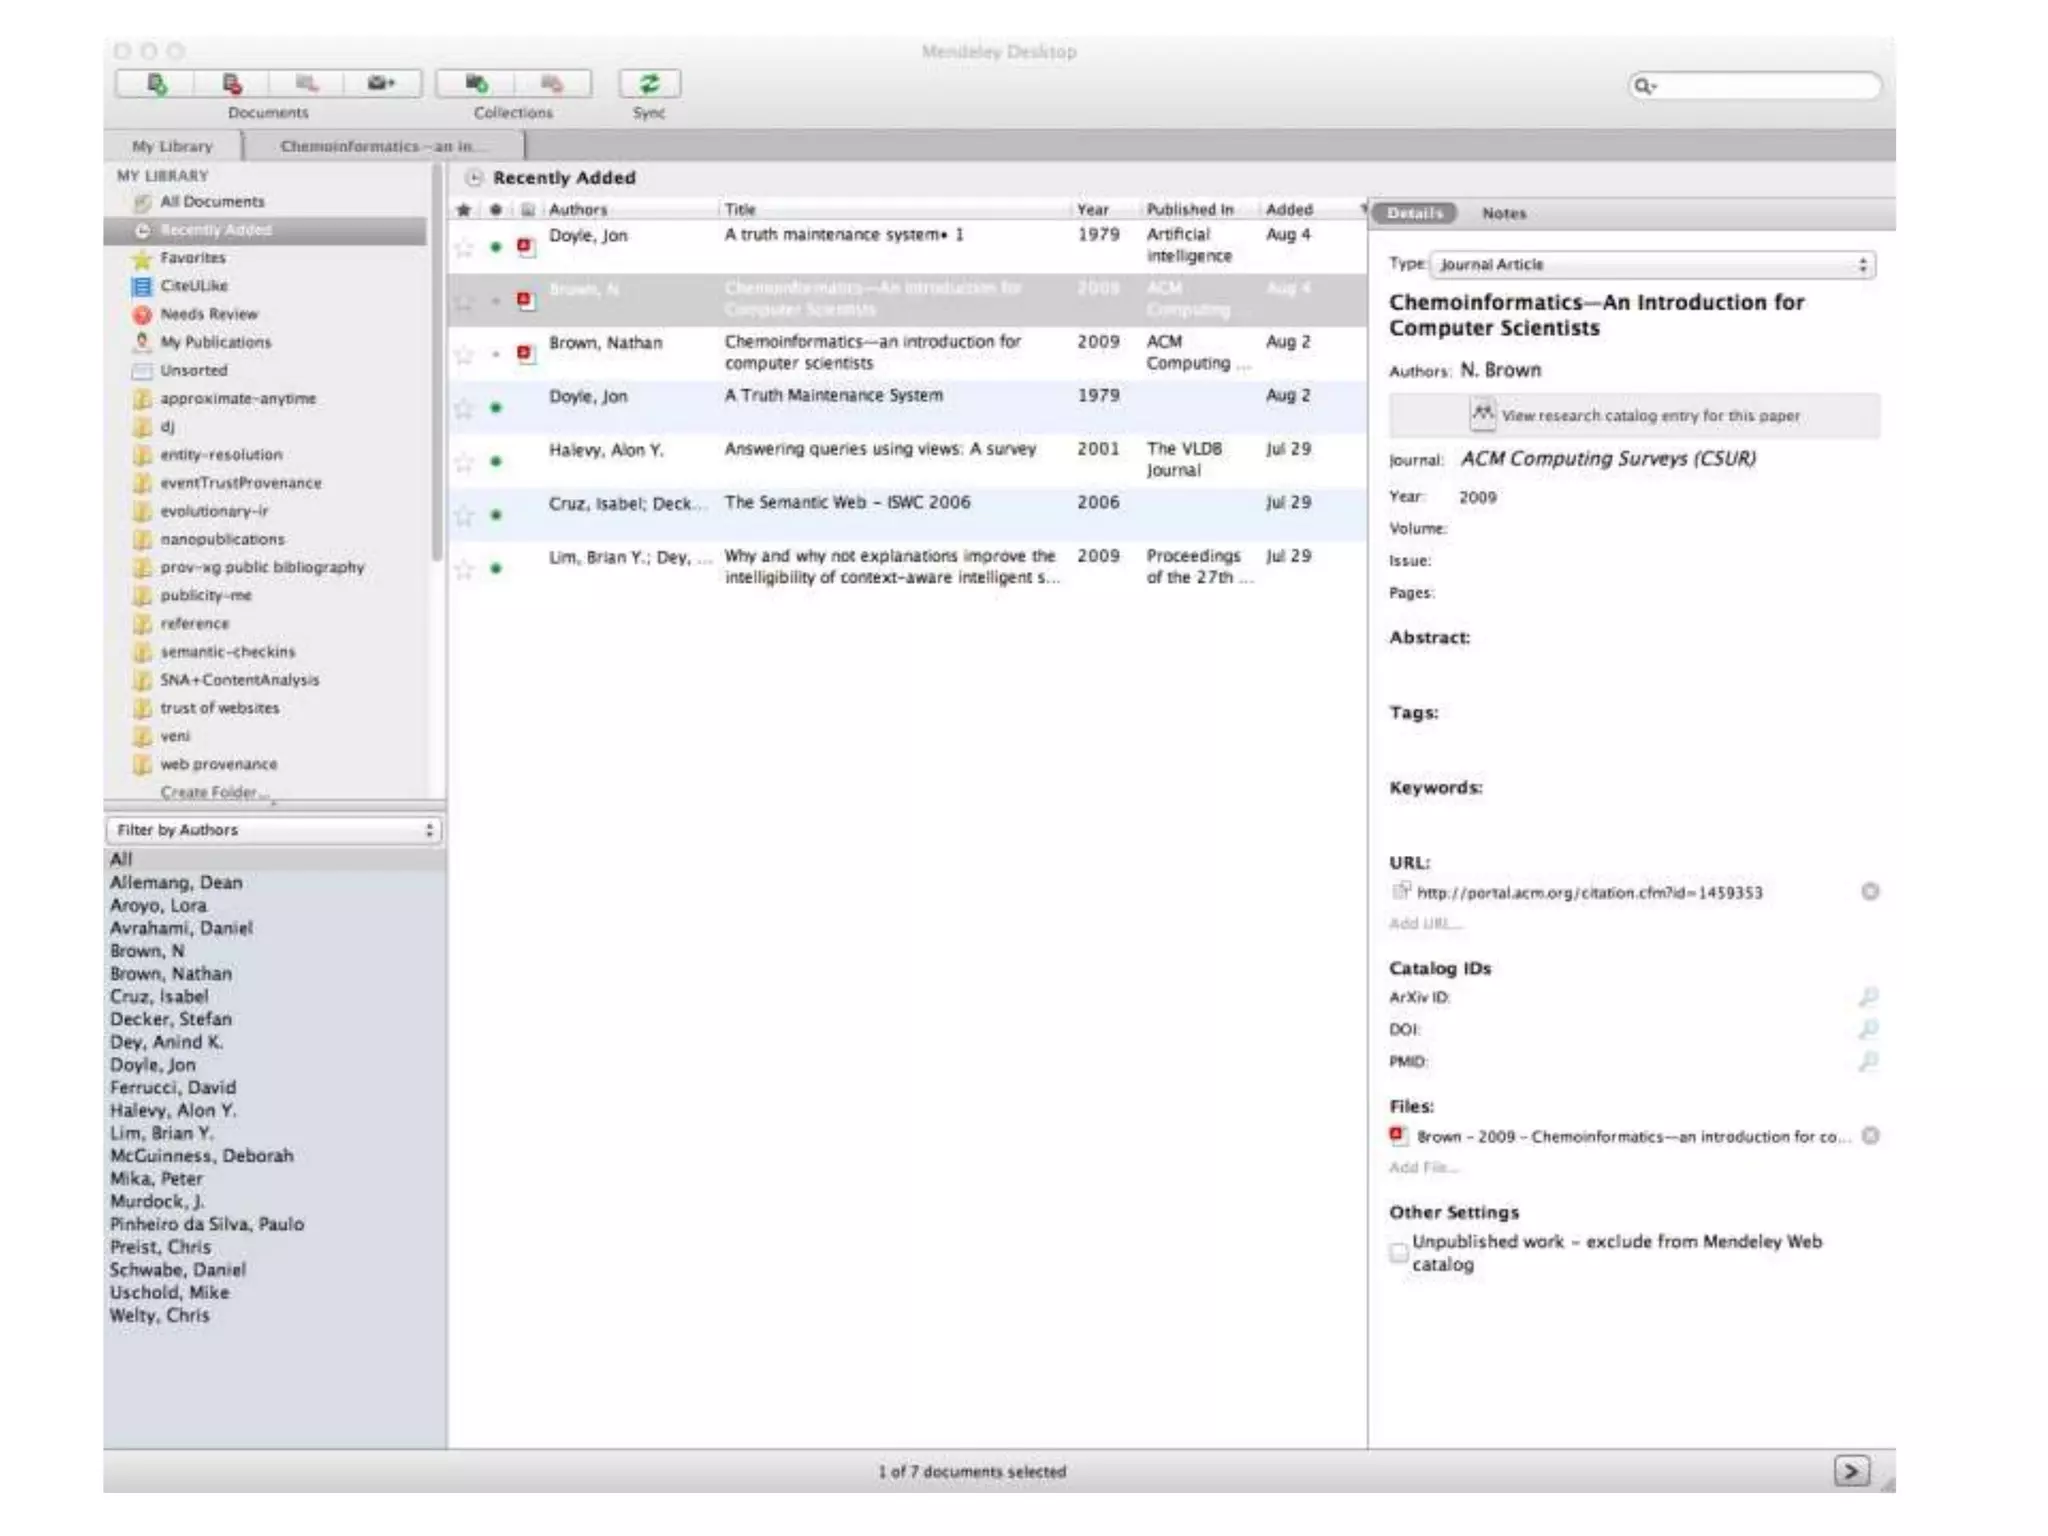
Task: Click the arrow icon in status bar
Action: (1851, 1471)
